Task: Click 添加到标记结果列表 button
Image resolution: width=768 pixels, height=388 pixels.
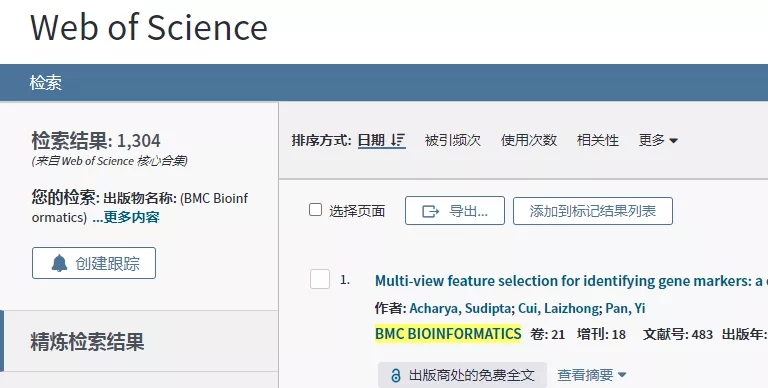Action: 593,211
